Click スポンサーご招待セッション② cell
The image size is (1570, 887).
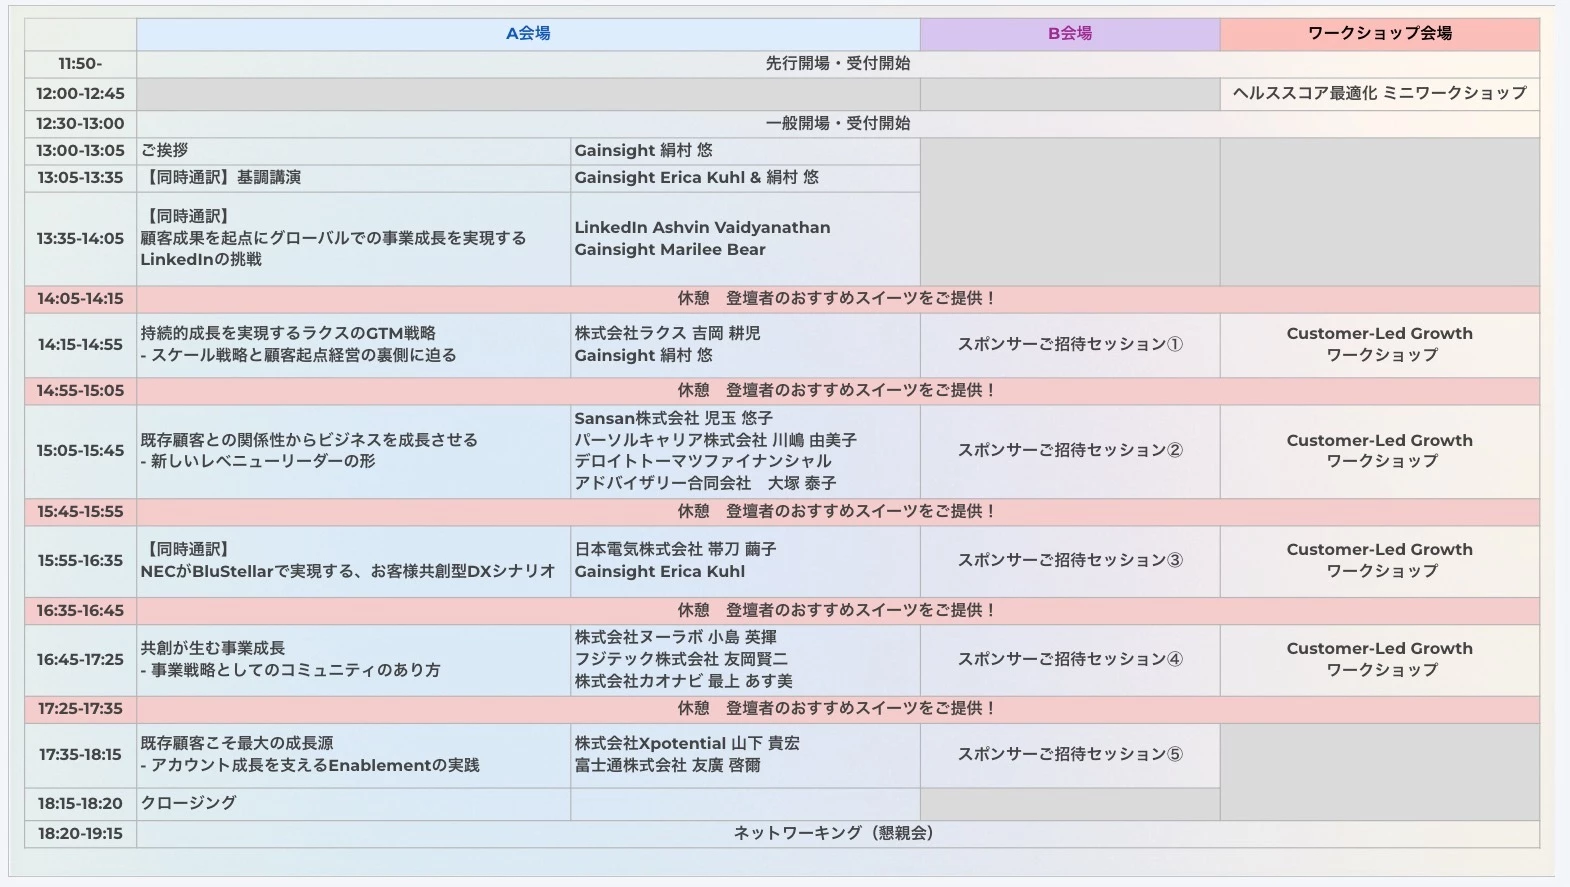click(1070, 451)
